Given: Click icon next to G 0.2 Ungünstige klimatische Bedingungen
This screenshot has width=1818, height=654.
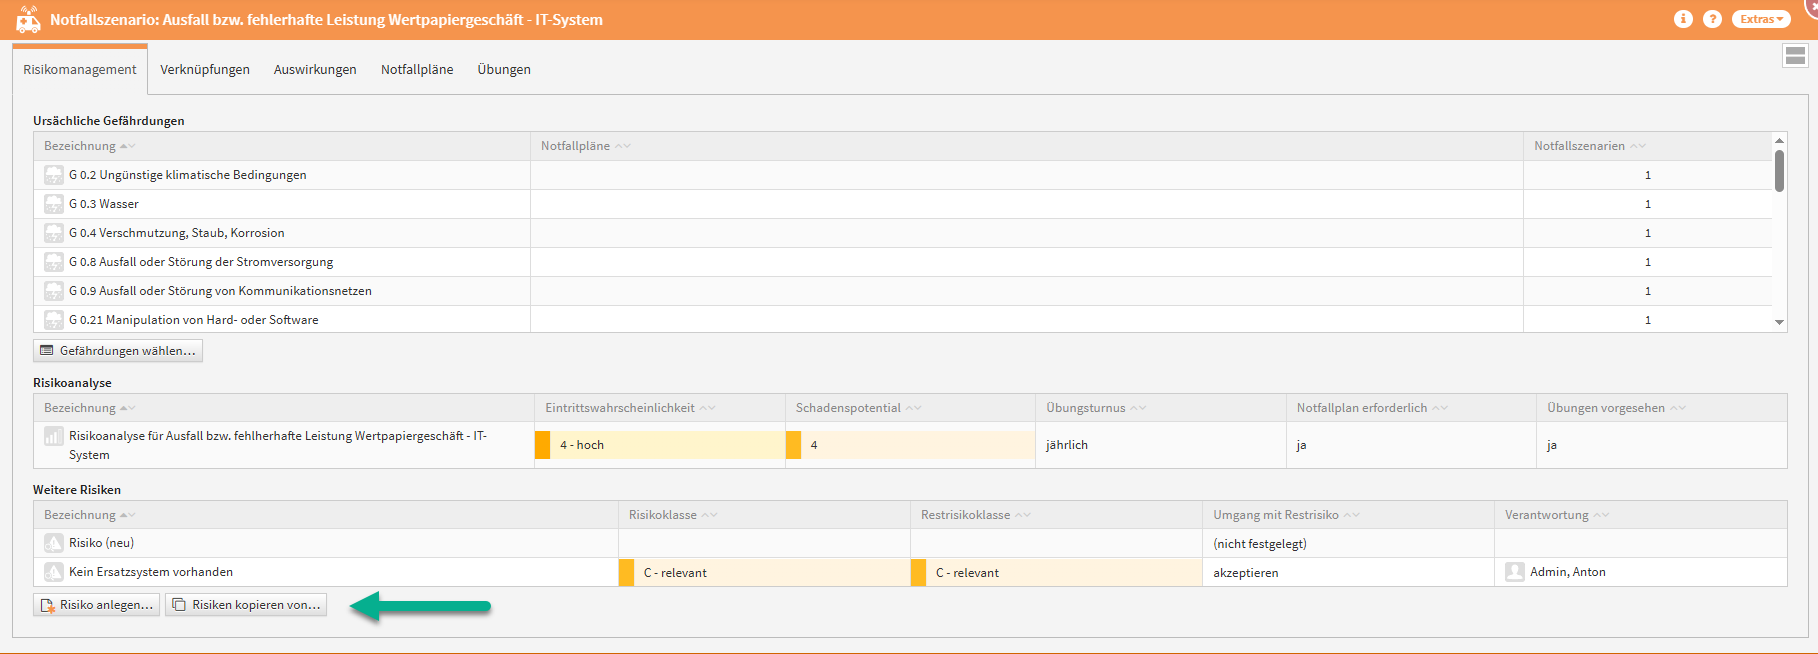Looking at the screenshot, I should click(x=54, y=175).
